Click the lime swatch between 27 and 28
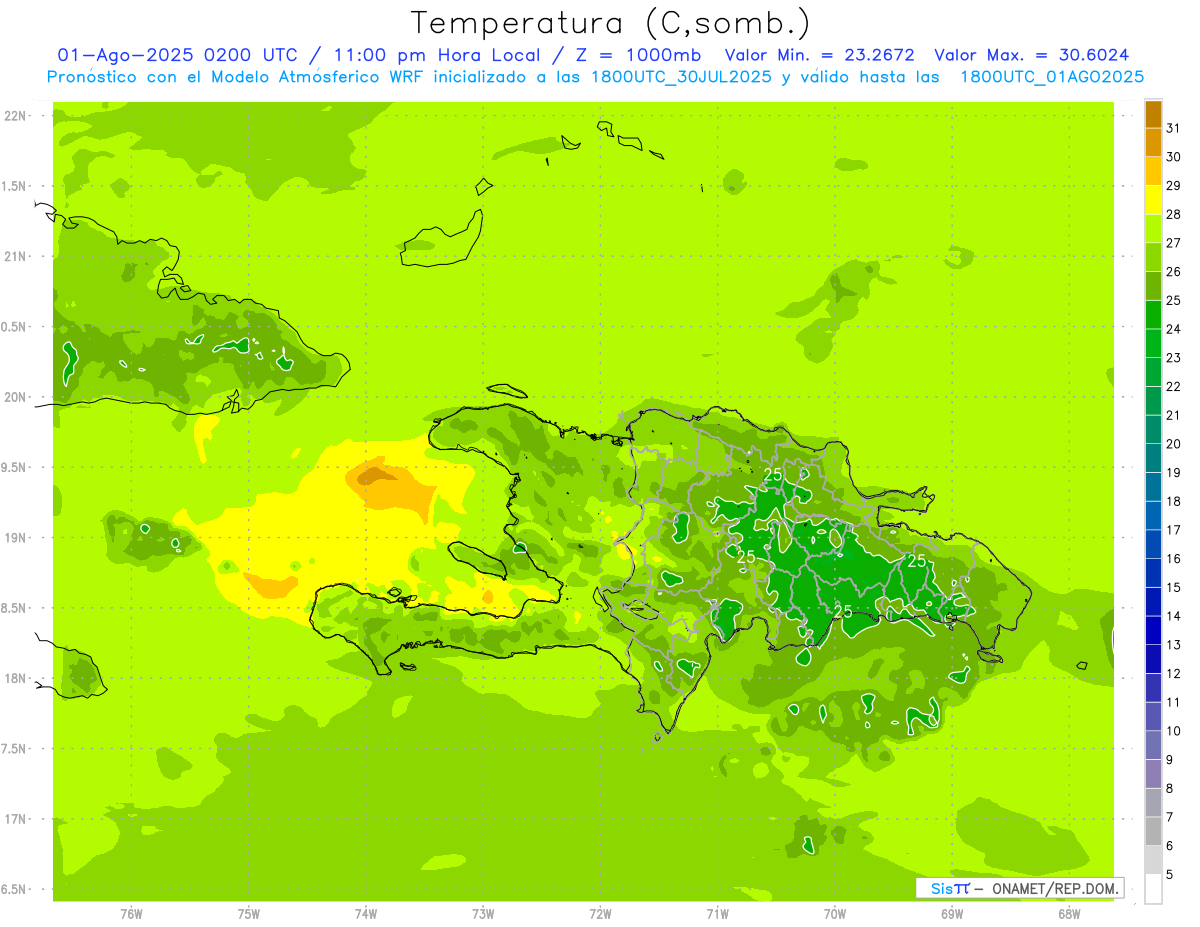Viewport: 1200px width, 927px height. tap(1153, 229)
